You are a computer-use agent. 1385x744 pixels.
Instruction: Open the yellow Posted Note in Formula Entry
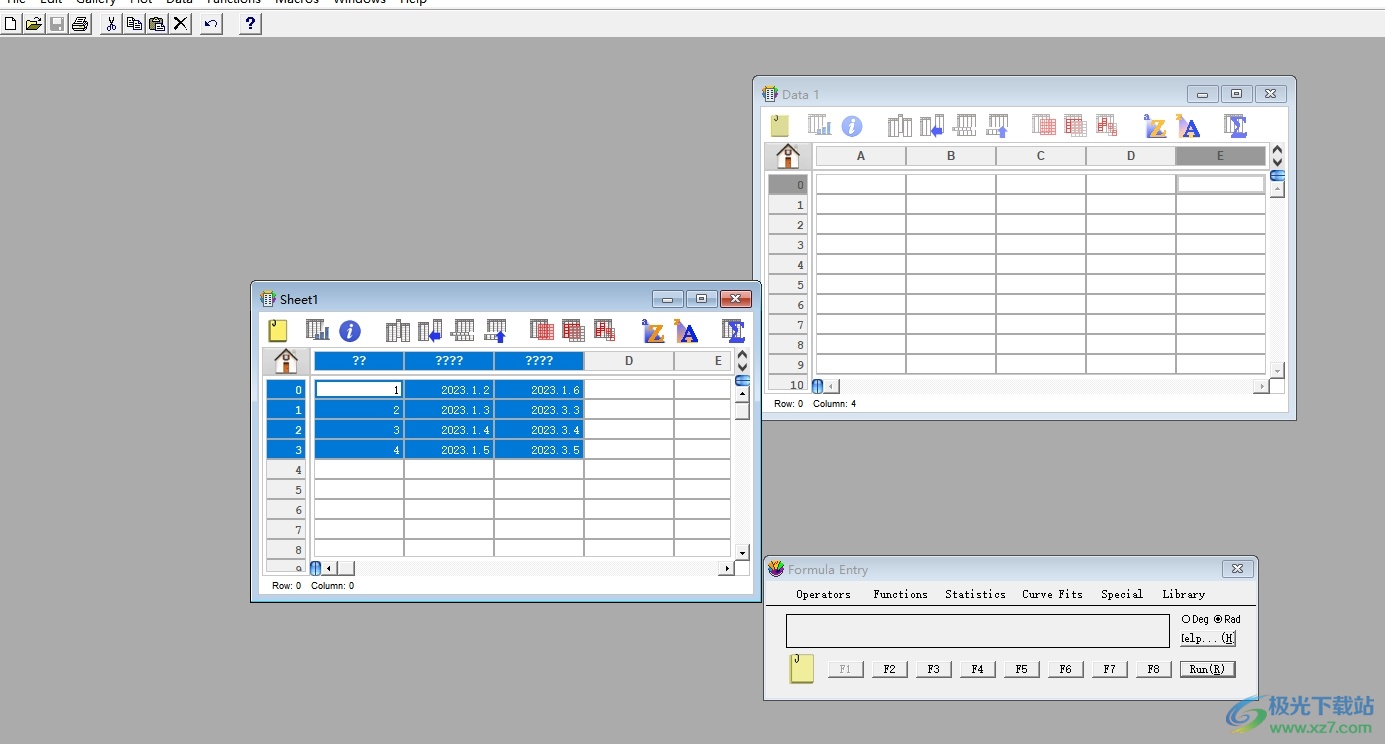(x=801, y=669)
